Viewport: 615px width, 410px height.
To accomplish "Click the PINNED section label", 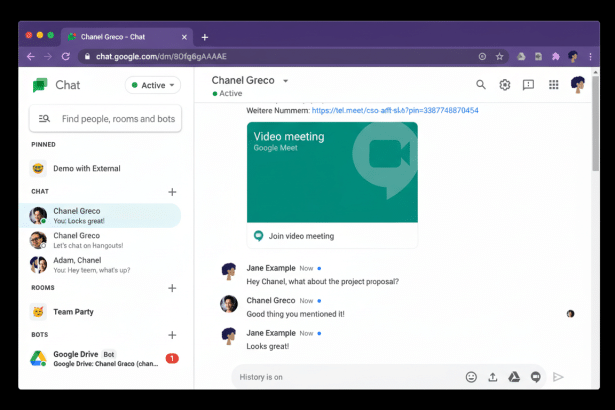I will [43, 144].
